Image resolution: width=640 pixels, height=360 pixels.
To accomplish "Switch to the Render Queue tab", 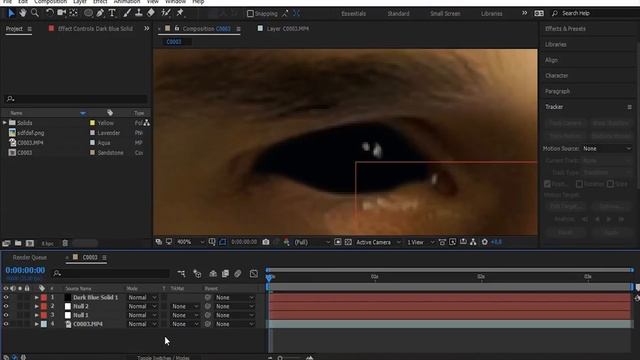I will (29, 258).
